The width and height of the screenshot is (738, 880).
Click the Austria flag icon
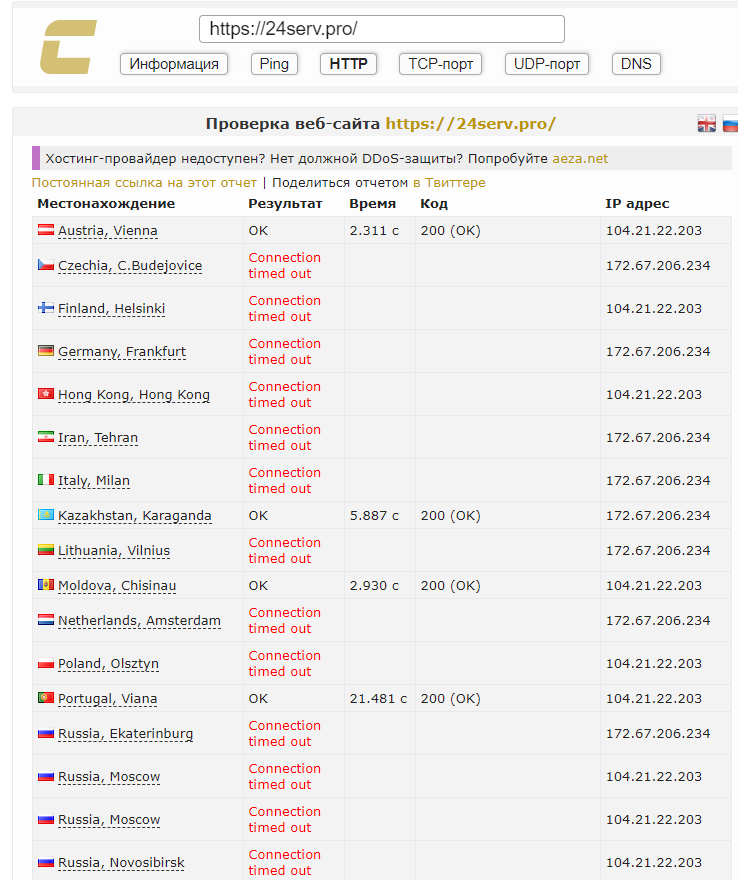click(45, 230)
